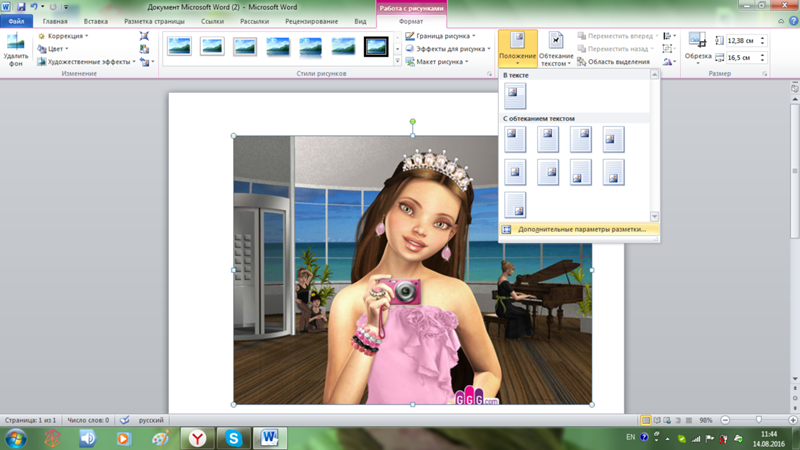Switch to Full Screen Reading view

[657, 420]
